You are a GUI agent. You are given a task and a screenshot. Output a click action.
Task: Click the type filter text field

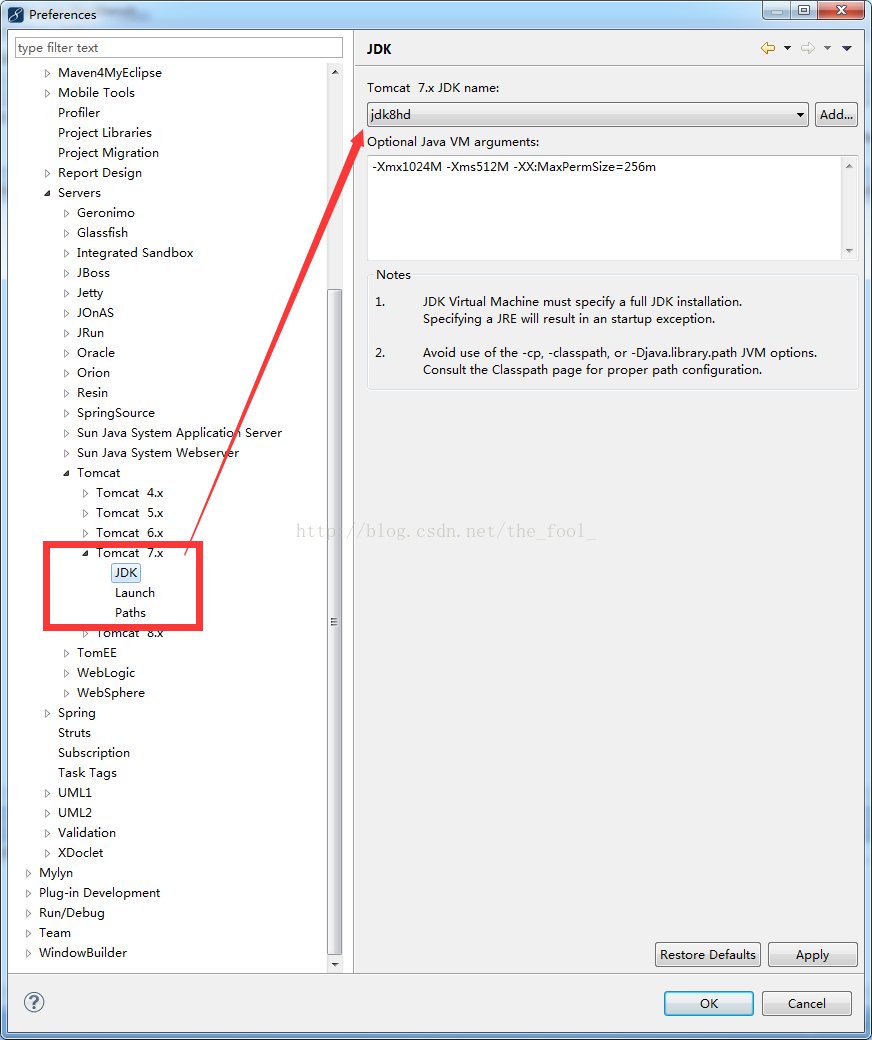click(178, 48)
